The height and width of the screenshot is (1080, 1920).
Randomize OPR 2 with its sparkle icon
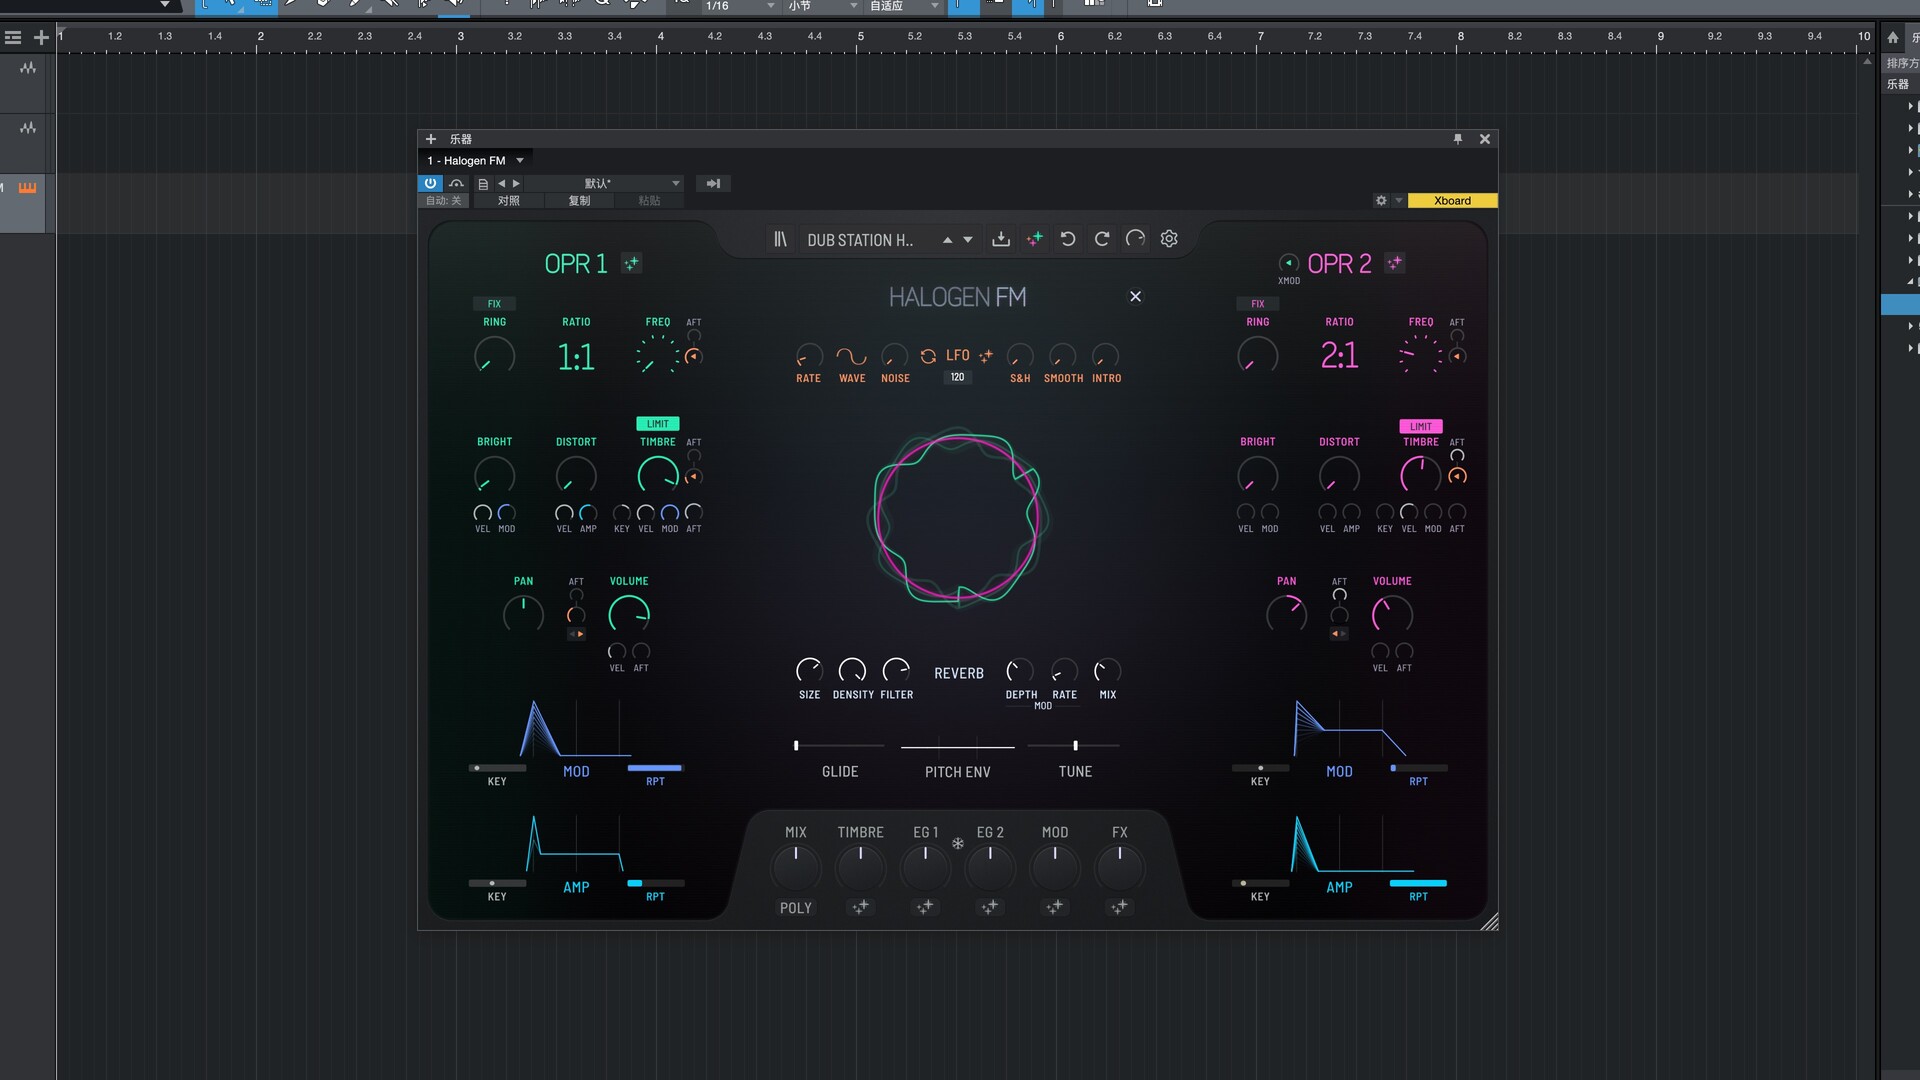click(1394, 263)
